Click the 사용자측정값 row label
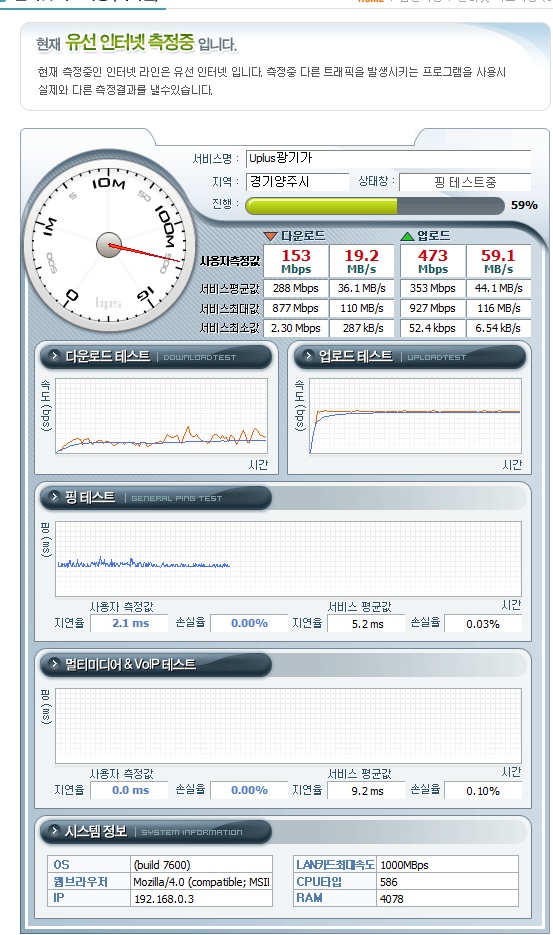Image resolution: width=553 pixels, height=935 pixels. point(230,261)
